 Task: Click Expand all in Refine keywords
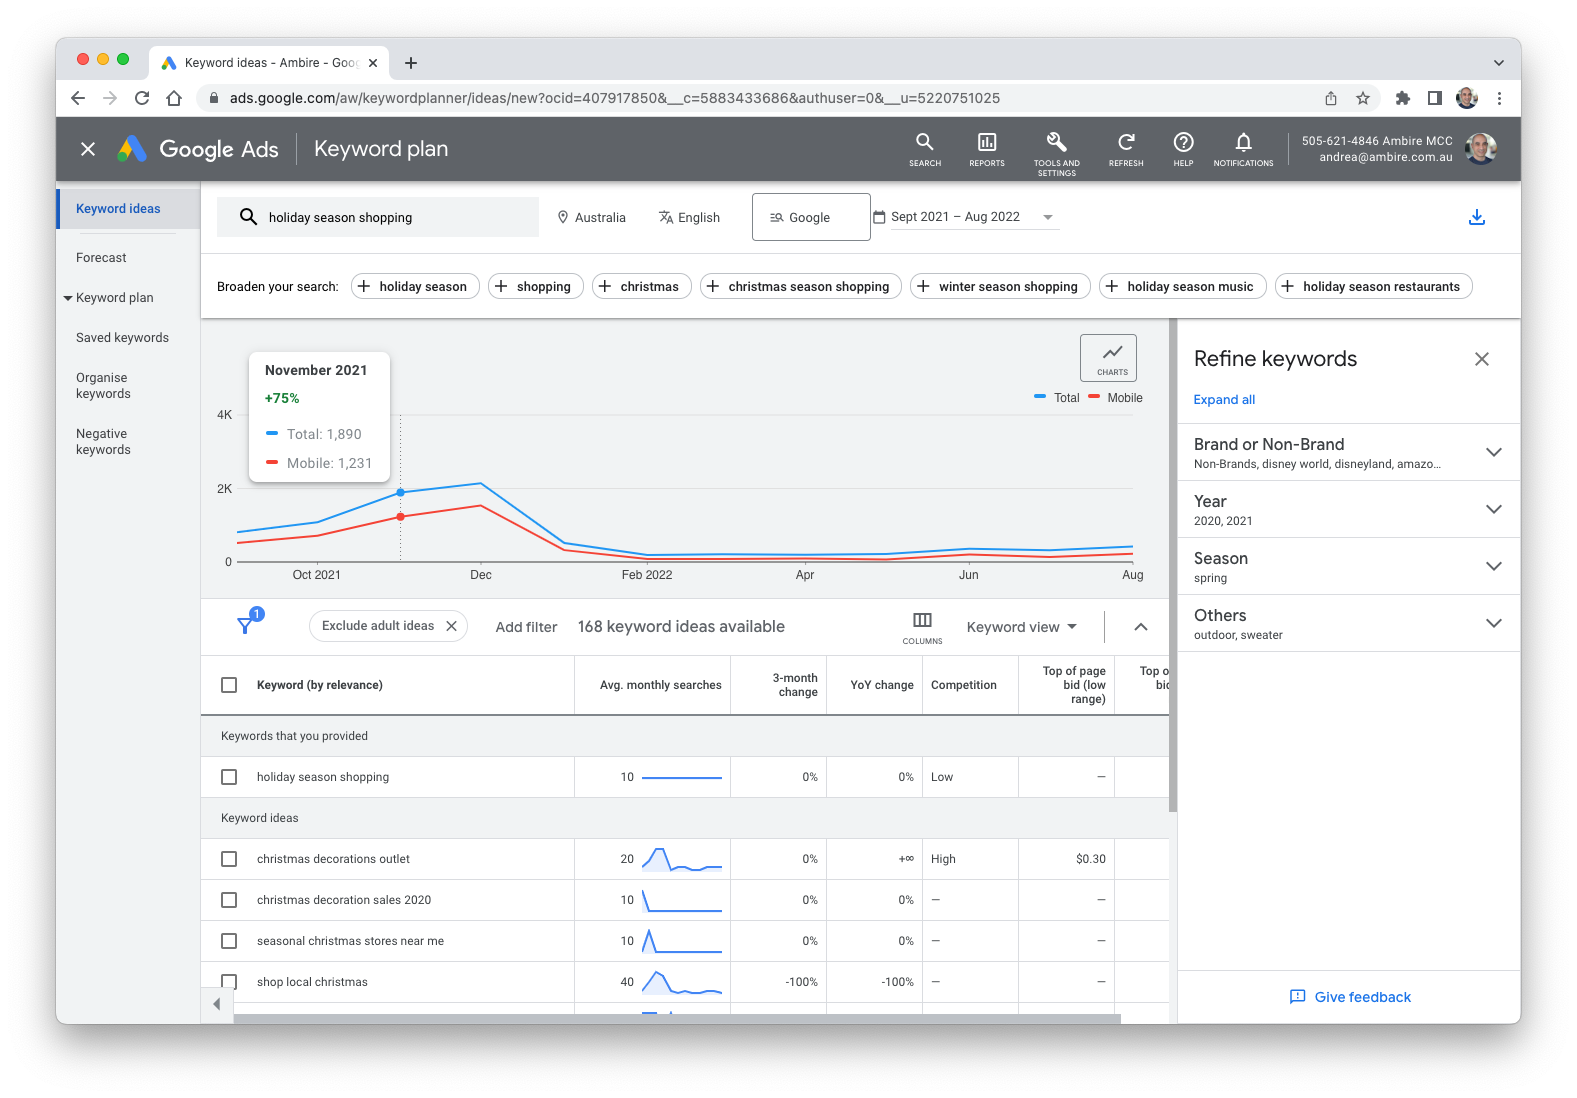coord(1224,400)
